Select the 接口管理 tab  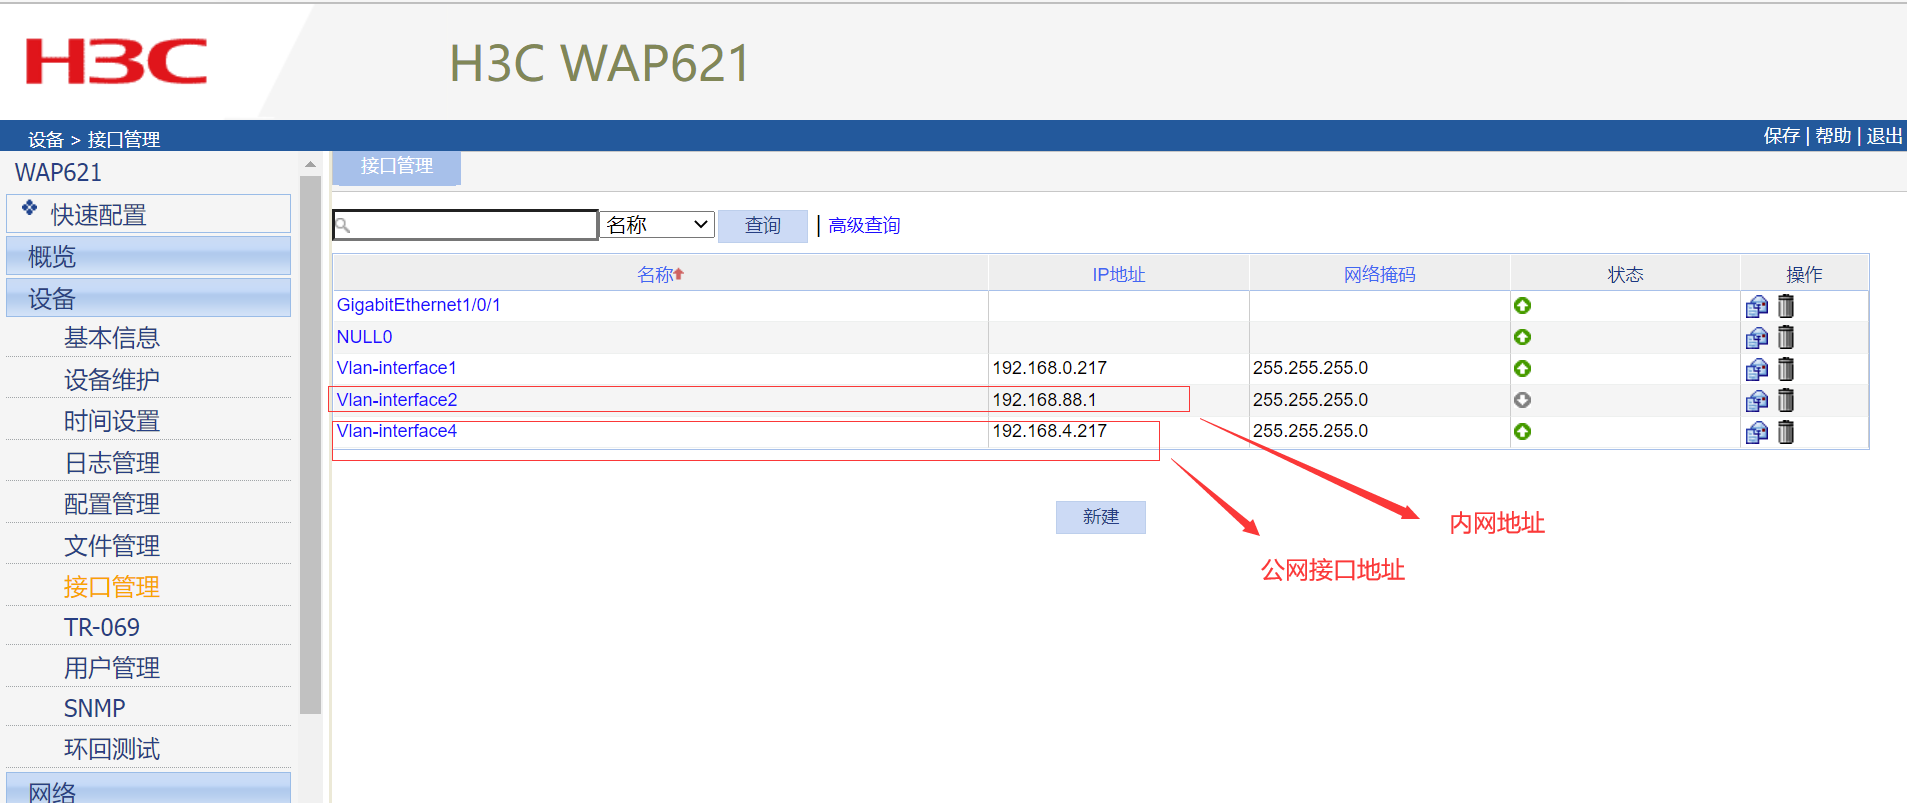click(396, 167)
